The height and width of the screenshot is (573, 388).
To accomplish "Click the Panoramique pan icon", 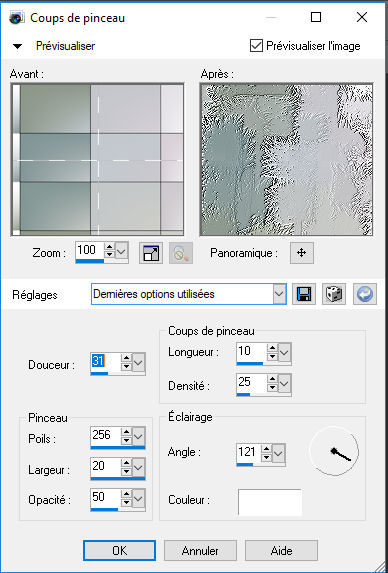I will click(301, 253).
